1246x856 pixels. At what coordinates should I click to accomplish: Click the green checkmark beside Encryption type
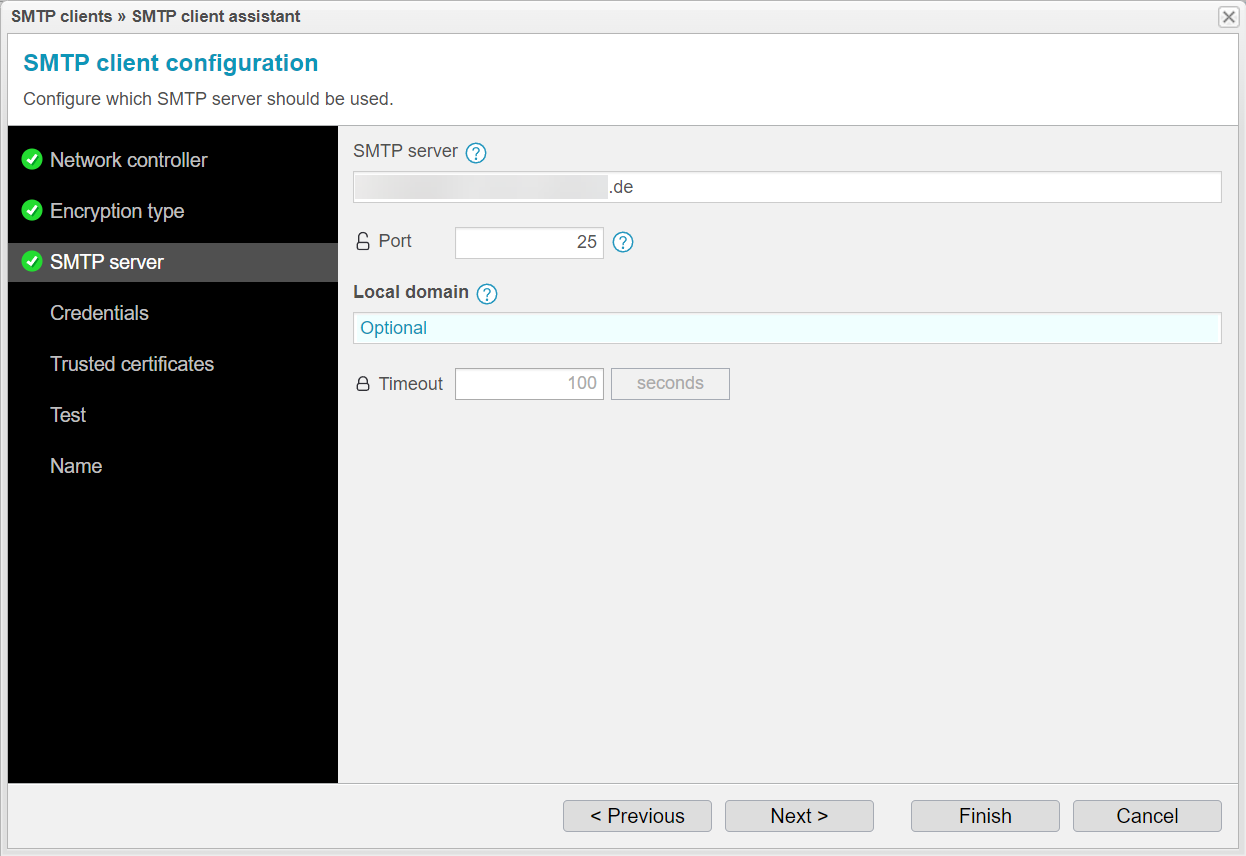[x=30, y=210]
